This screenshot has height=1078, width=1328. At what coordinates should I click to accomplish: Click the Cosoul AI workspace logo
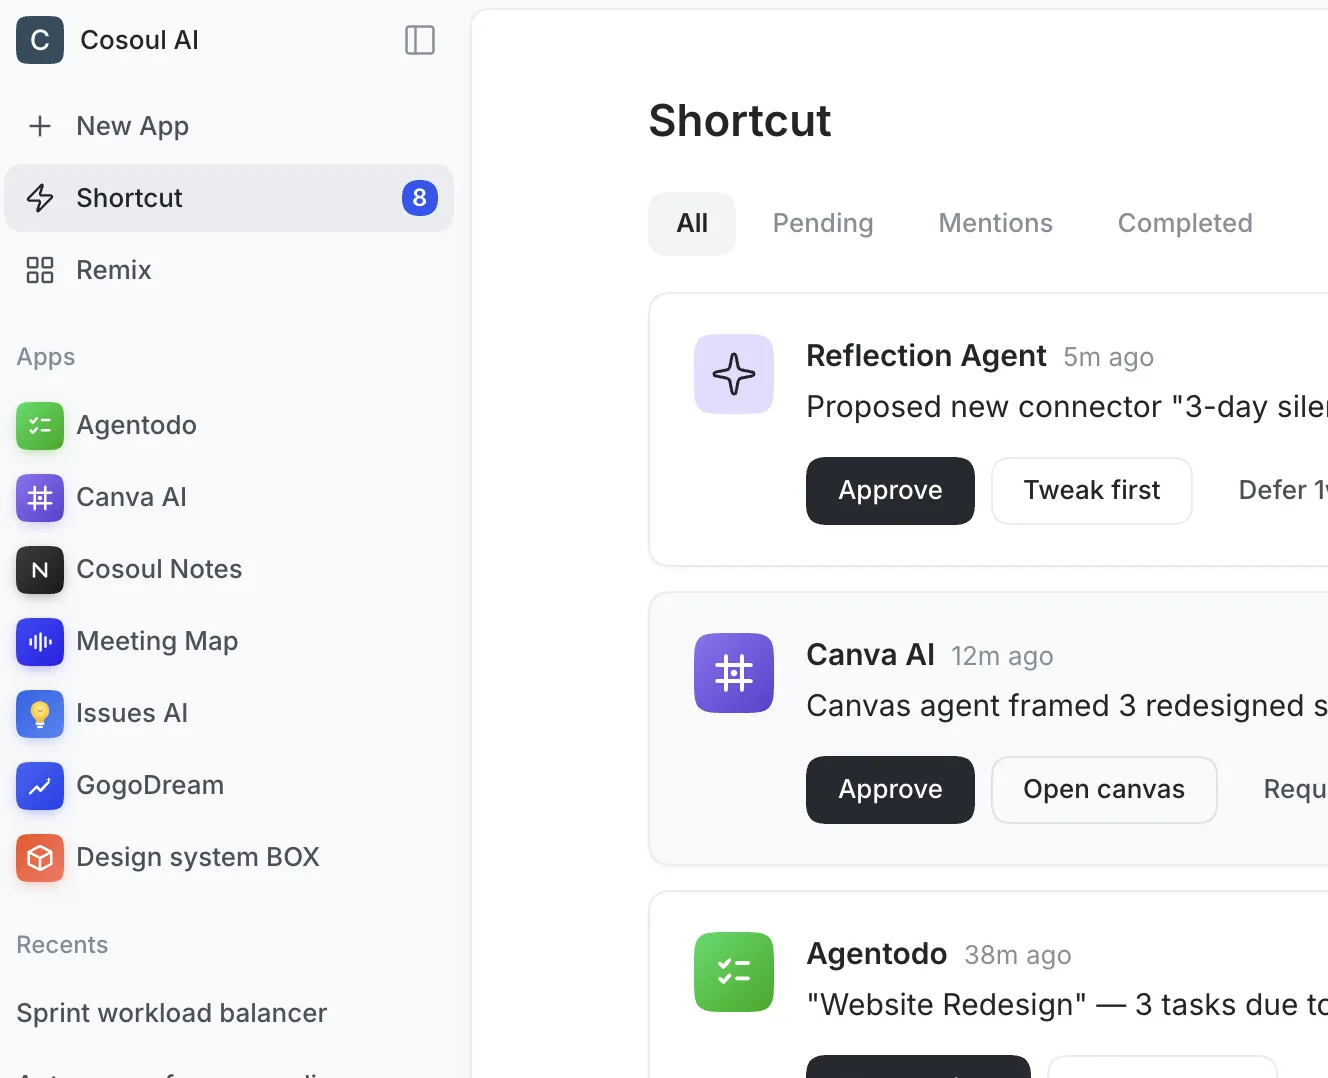point(40,40)
